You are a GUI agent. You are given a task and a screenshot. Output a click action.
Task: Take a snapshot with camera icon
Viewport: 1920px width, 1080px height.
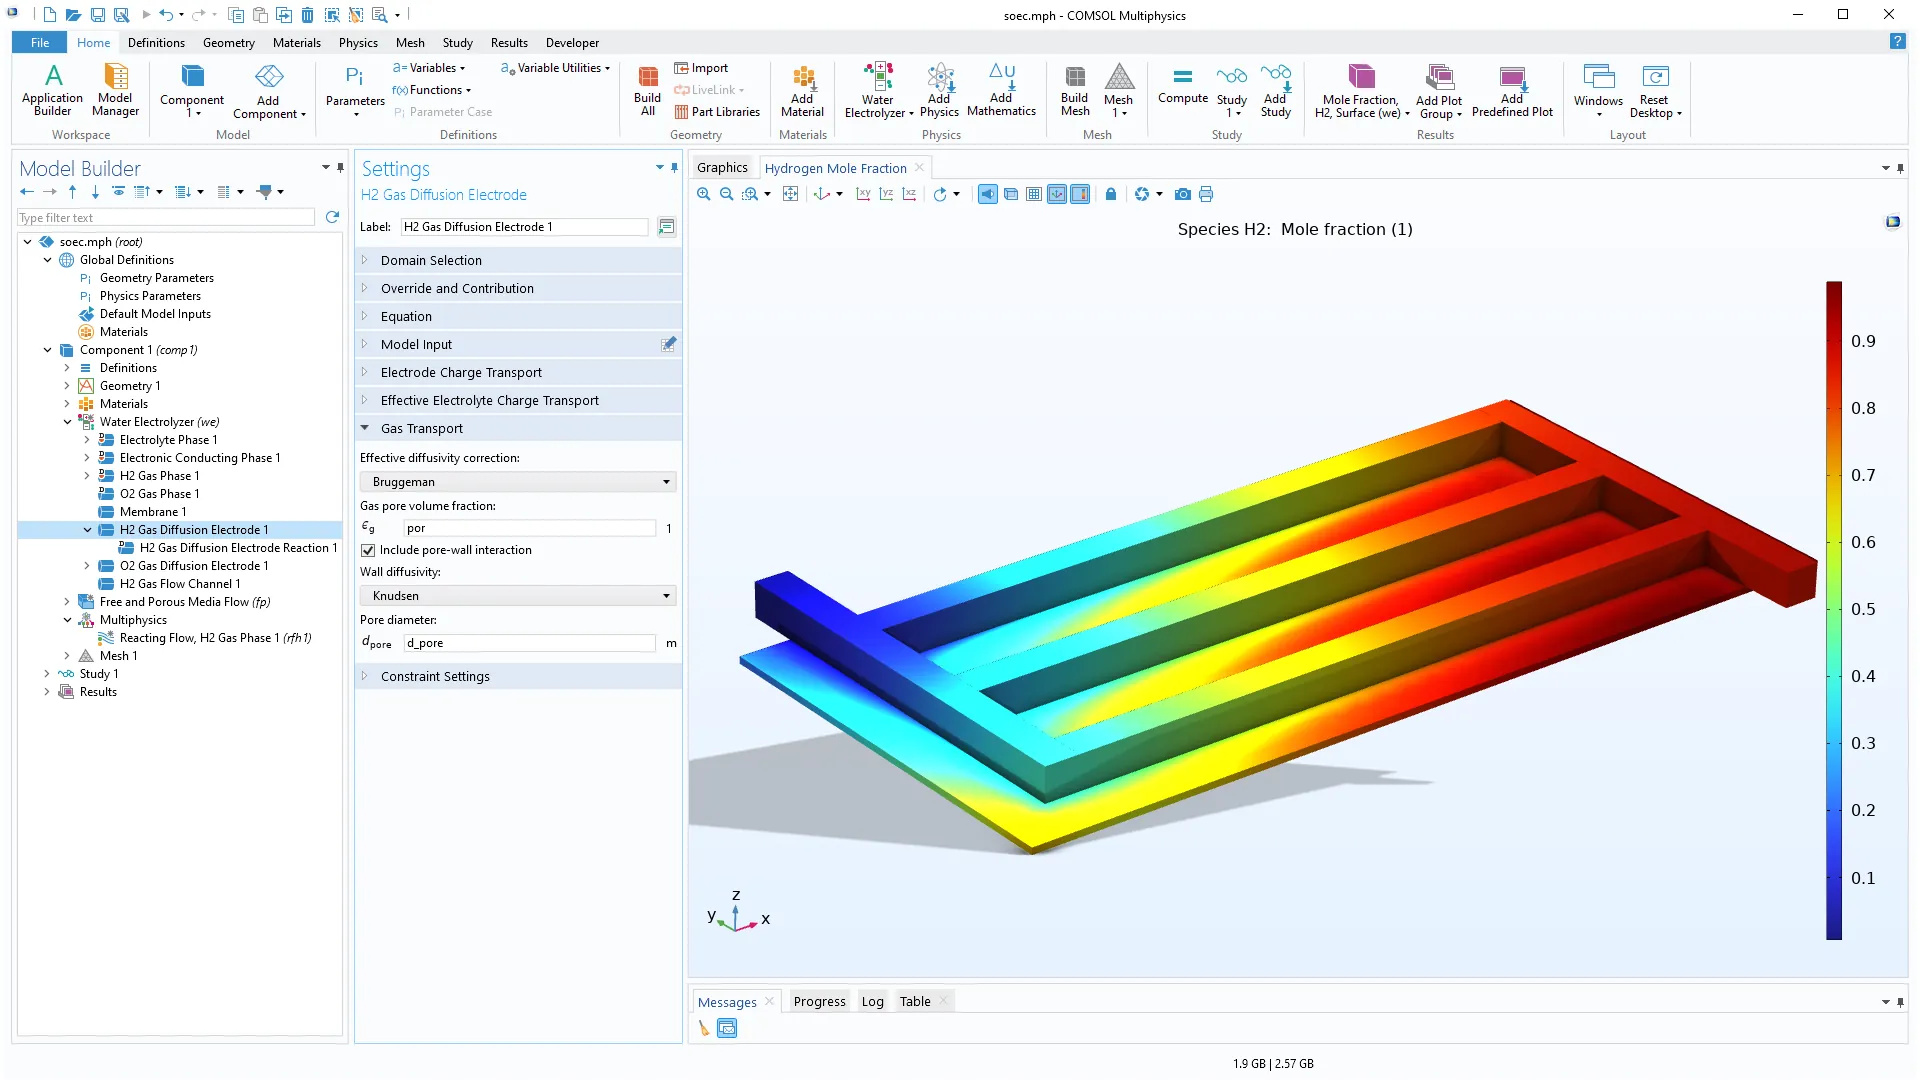point(1183,194)
